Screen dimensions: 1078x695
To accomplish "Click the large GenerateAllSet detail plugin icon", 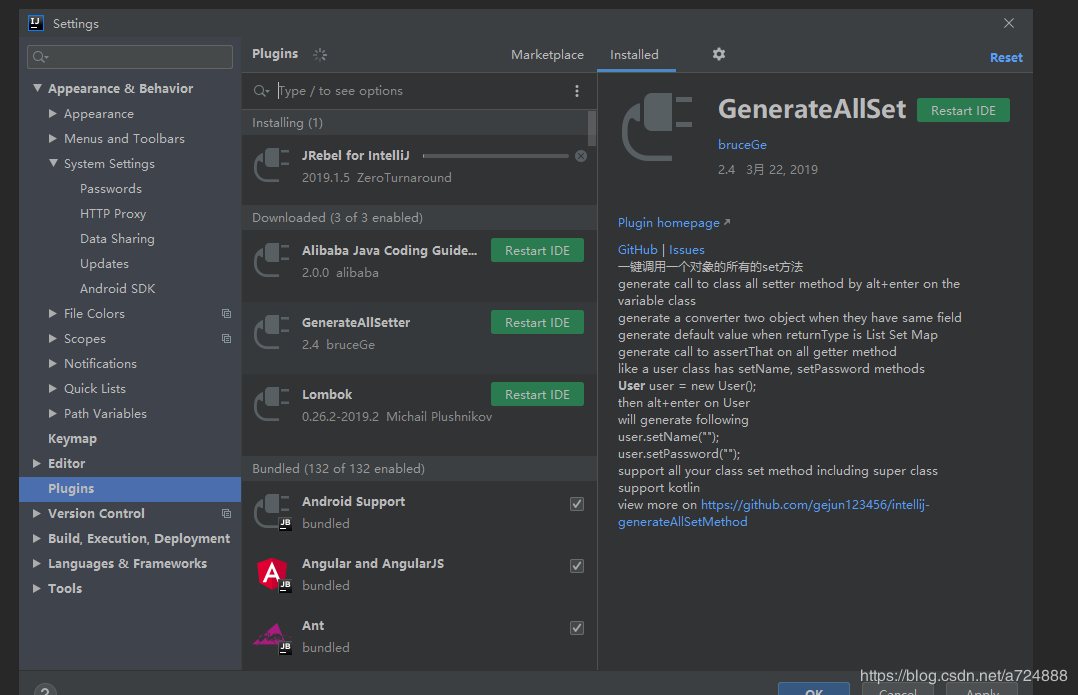I will pyautogui.click(x=657, y=127).
